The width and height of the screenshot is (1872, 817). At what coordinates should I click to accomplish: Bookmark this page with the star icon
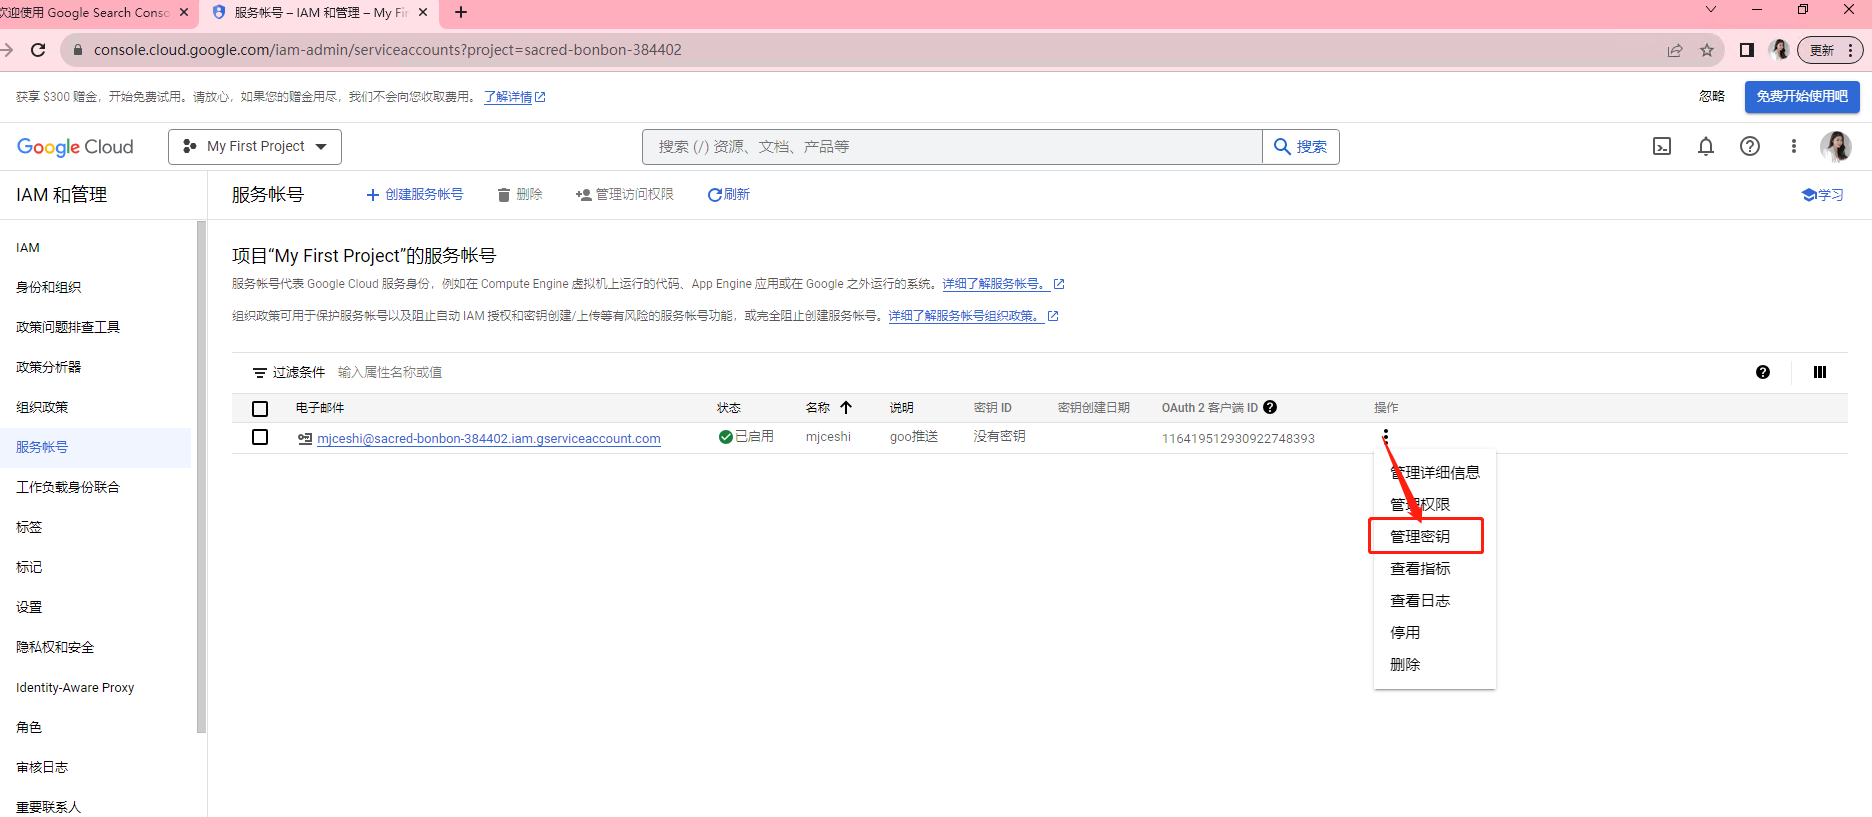(x=1707, y=50)
